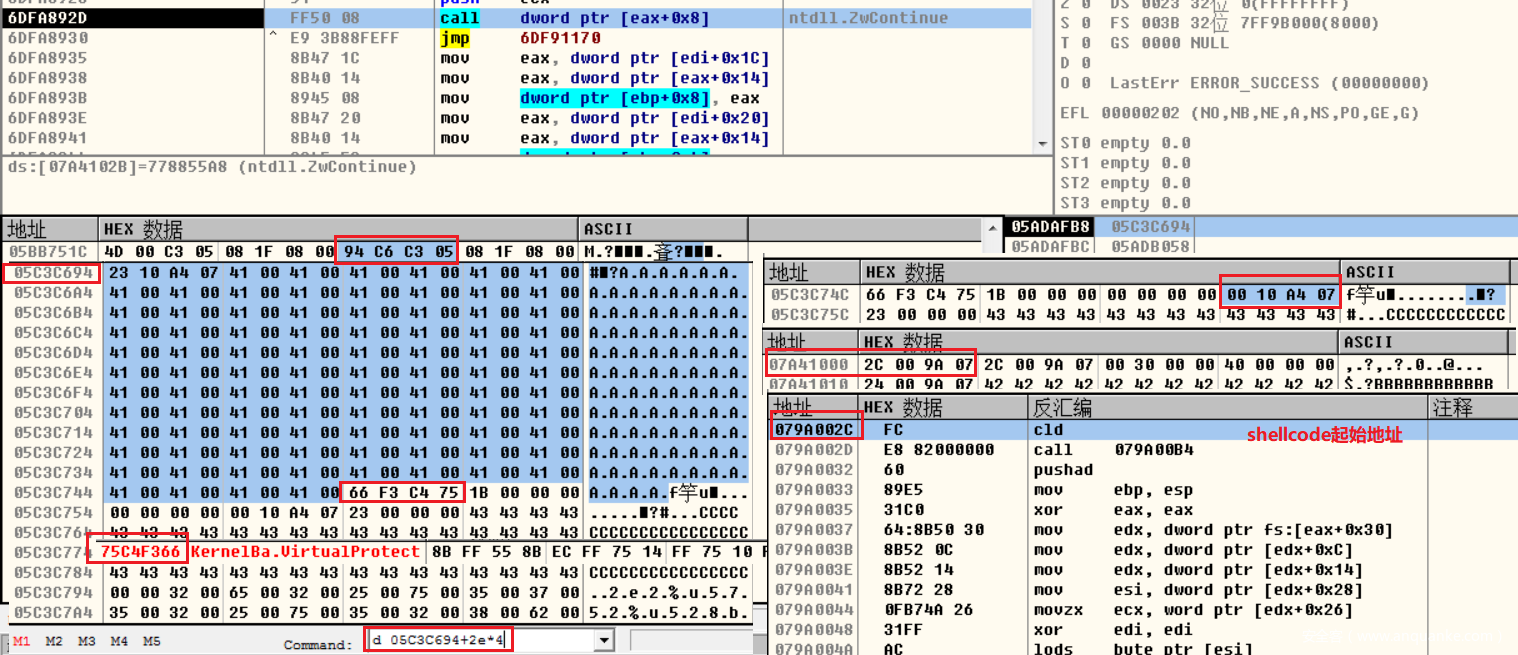Switch to the M1 memory tab
Screen dimensions: 1518x655
pos(21,641)
